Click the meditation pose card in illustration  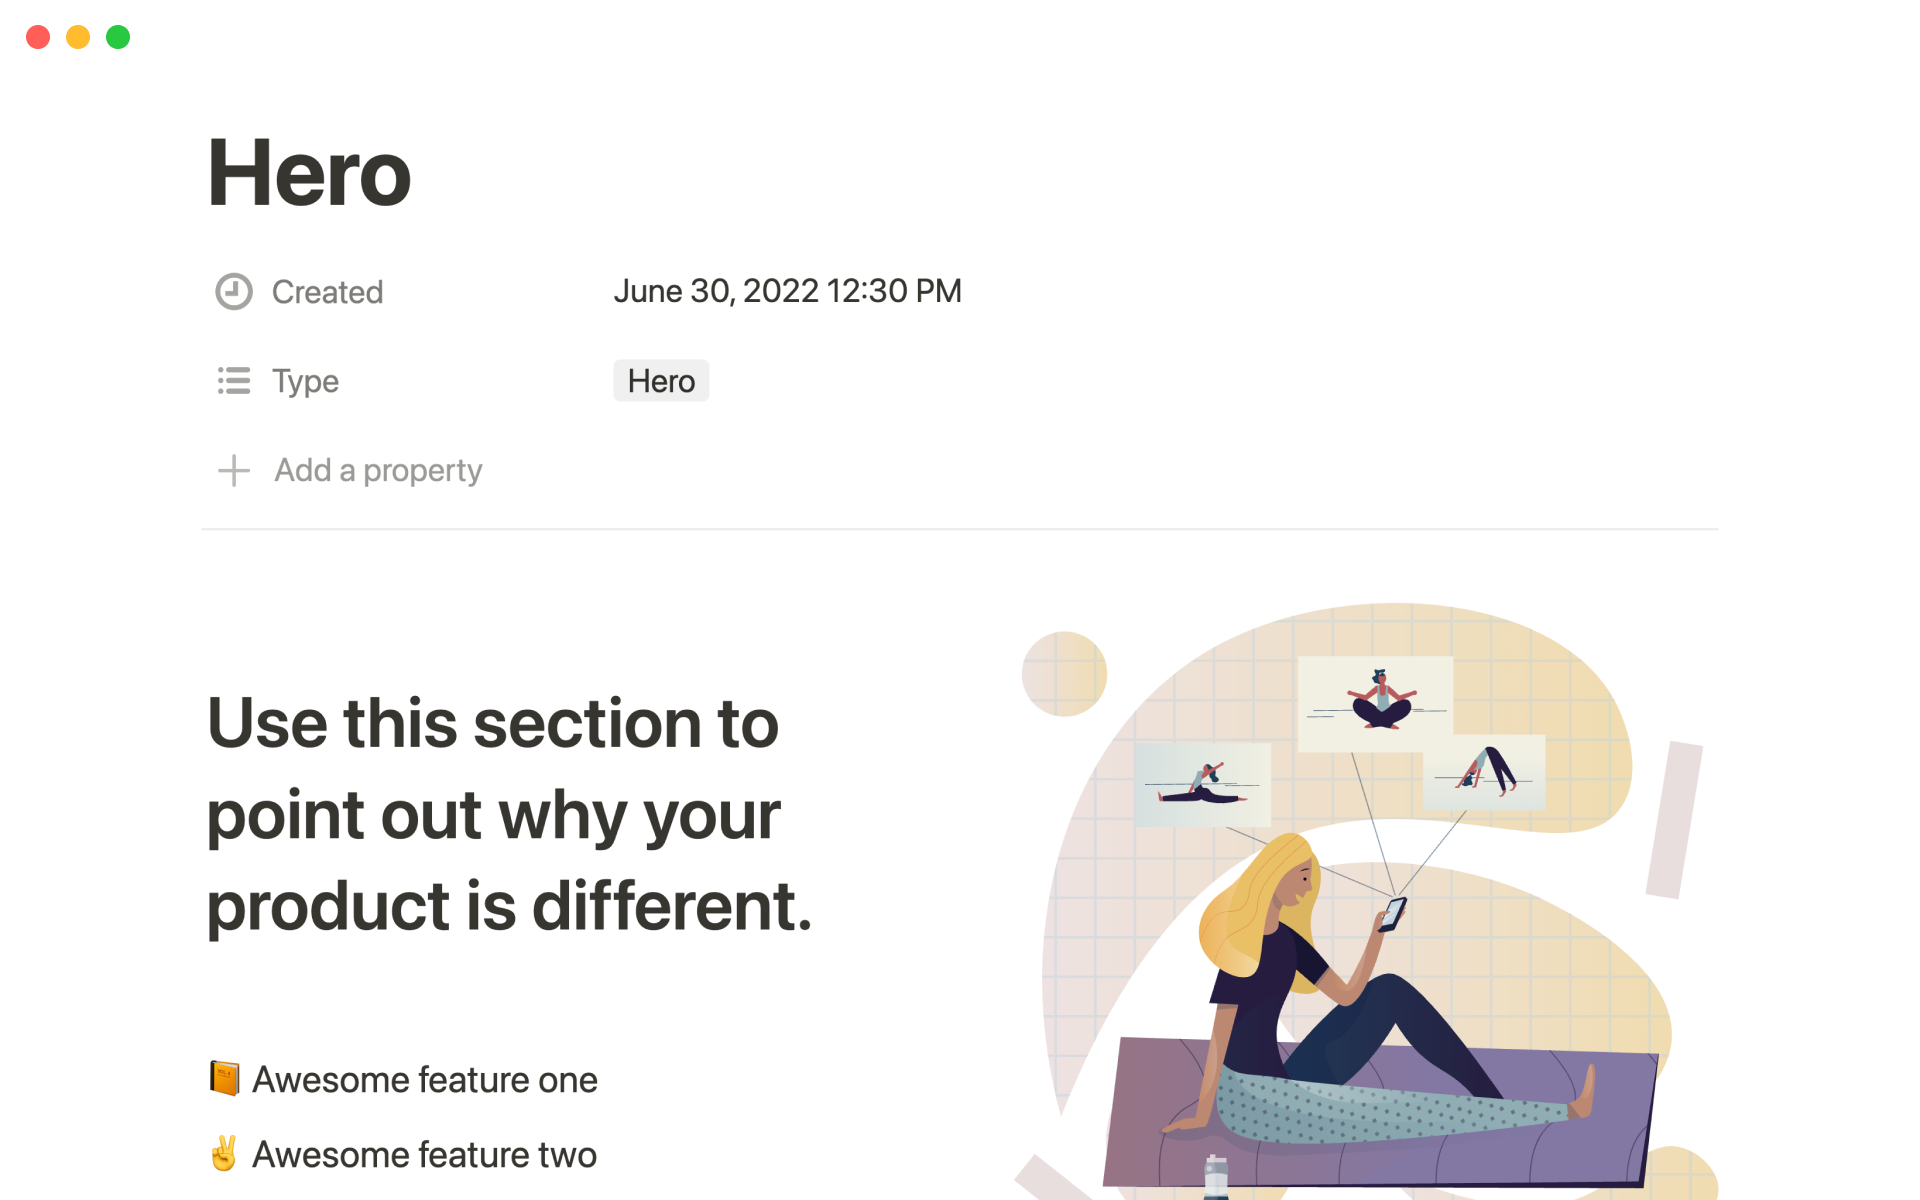coord(1376,702)
